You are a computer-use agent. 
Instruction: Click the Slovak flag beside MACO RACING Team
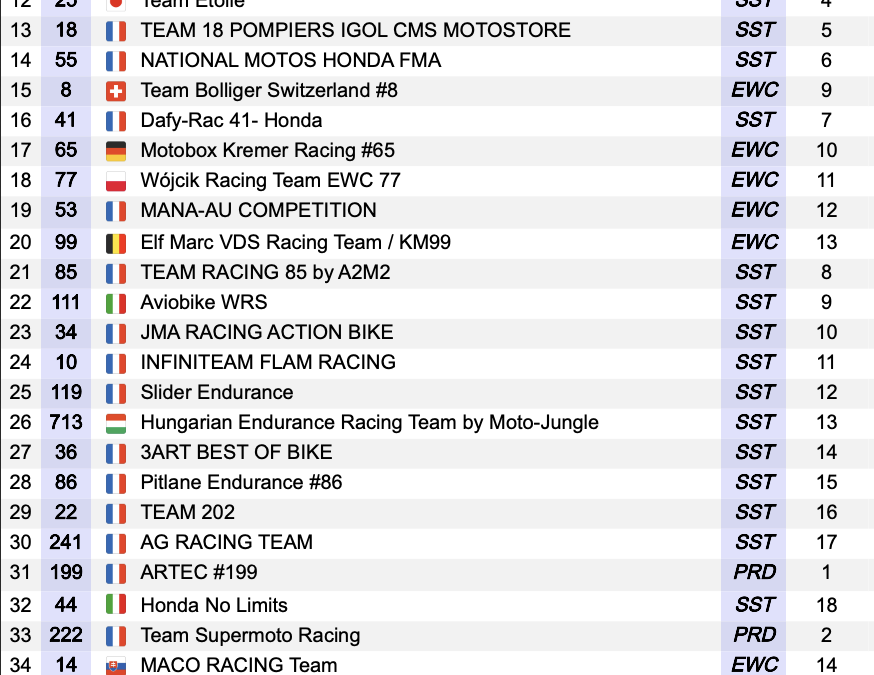pos(116,666)
